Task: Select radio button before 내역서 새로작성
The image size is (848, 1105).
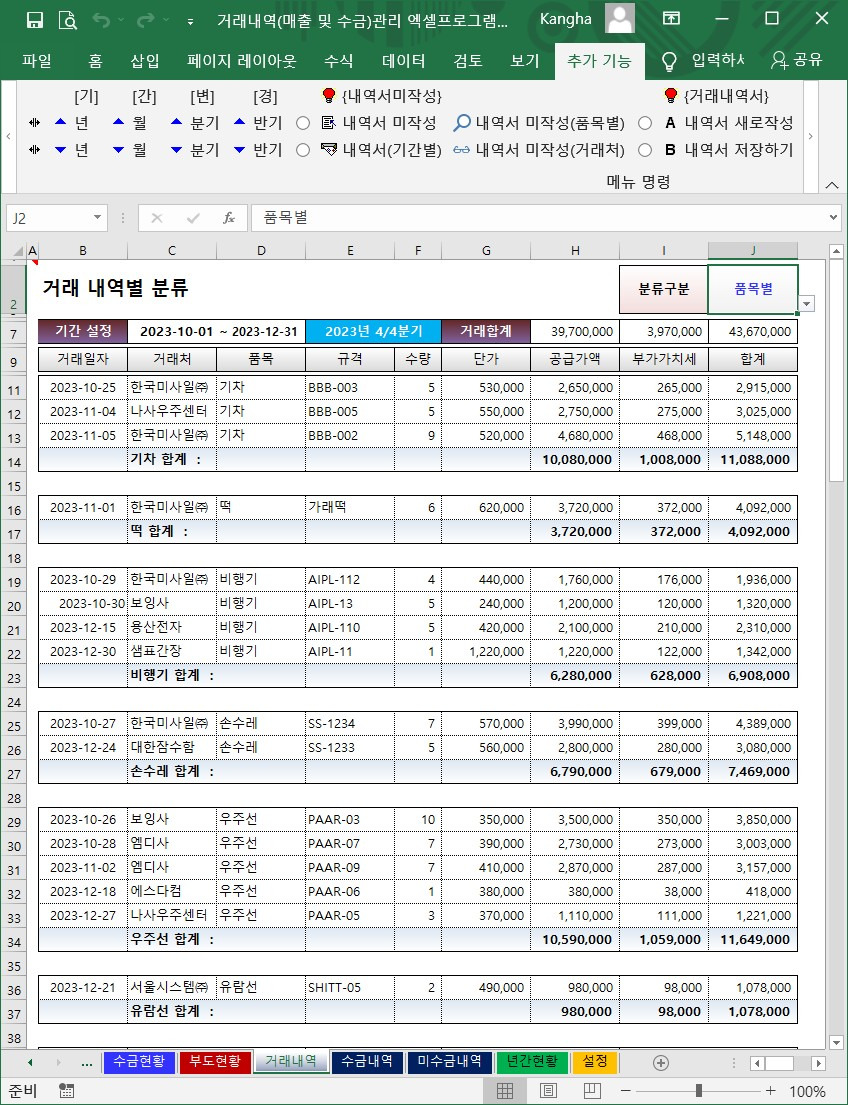Action: pos(645,123)
